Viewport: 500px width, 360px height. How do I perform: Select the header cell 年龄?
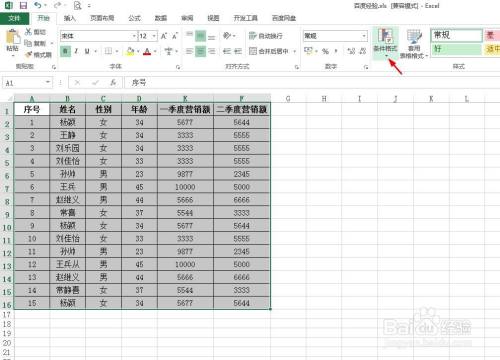(x=139, y=109)
